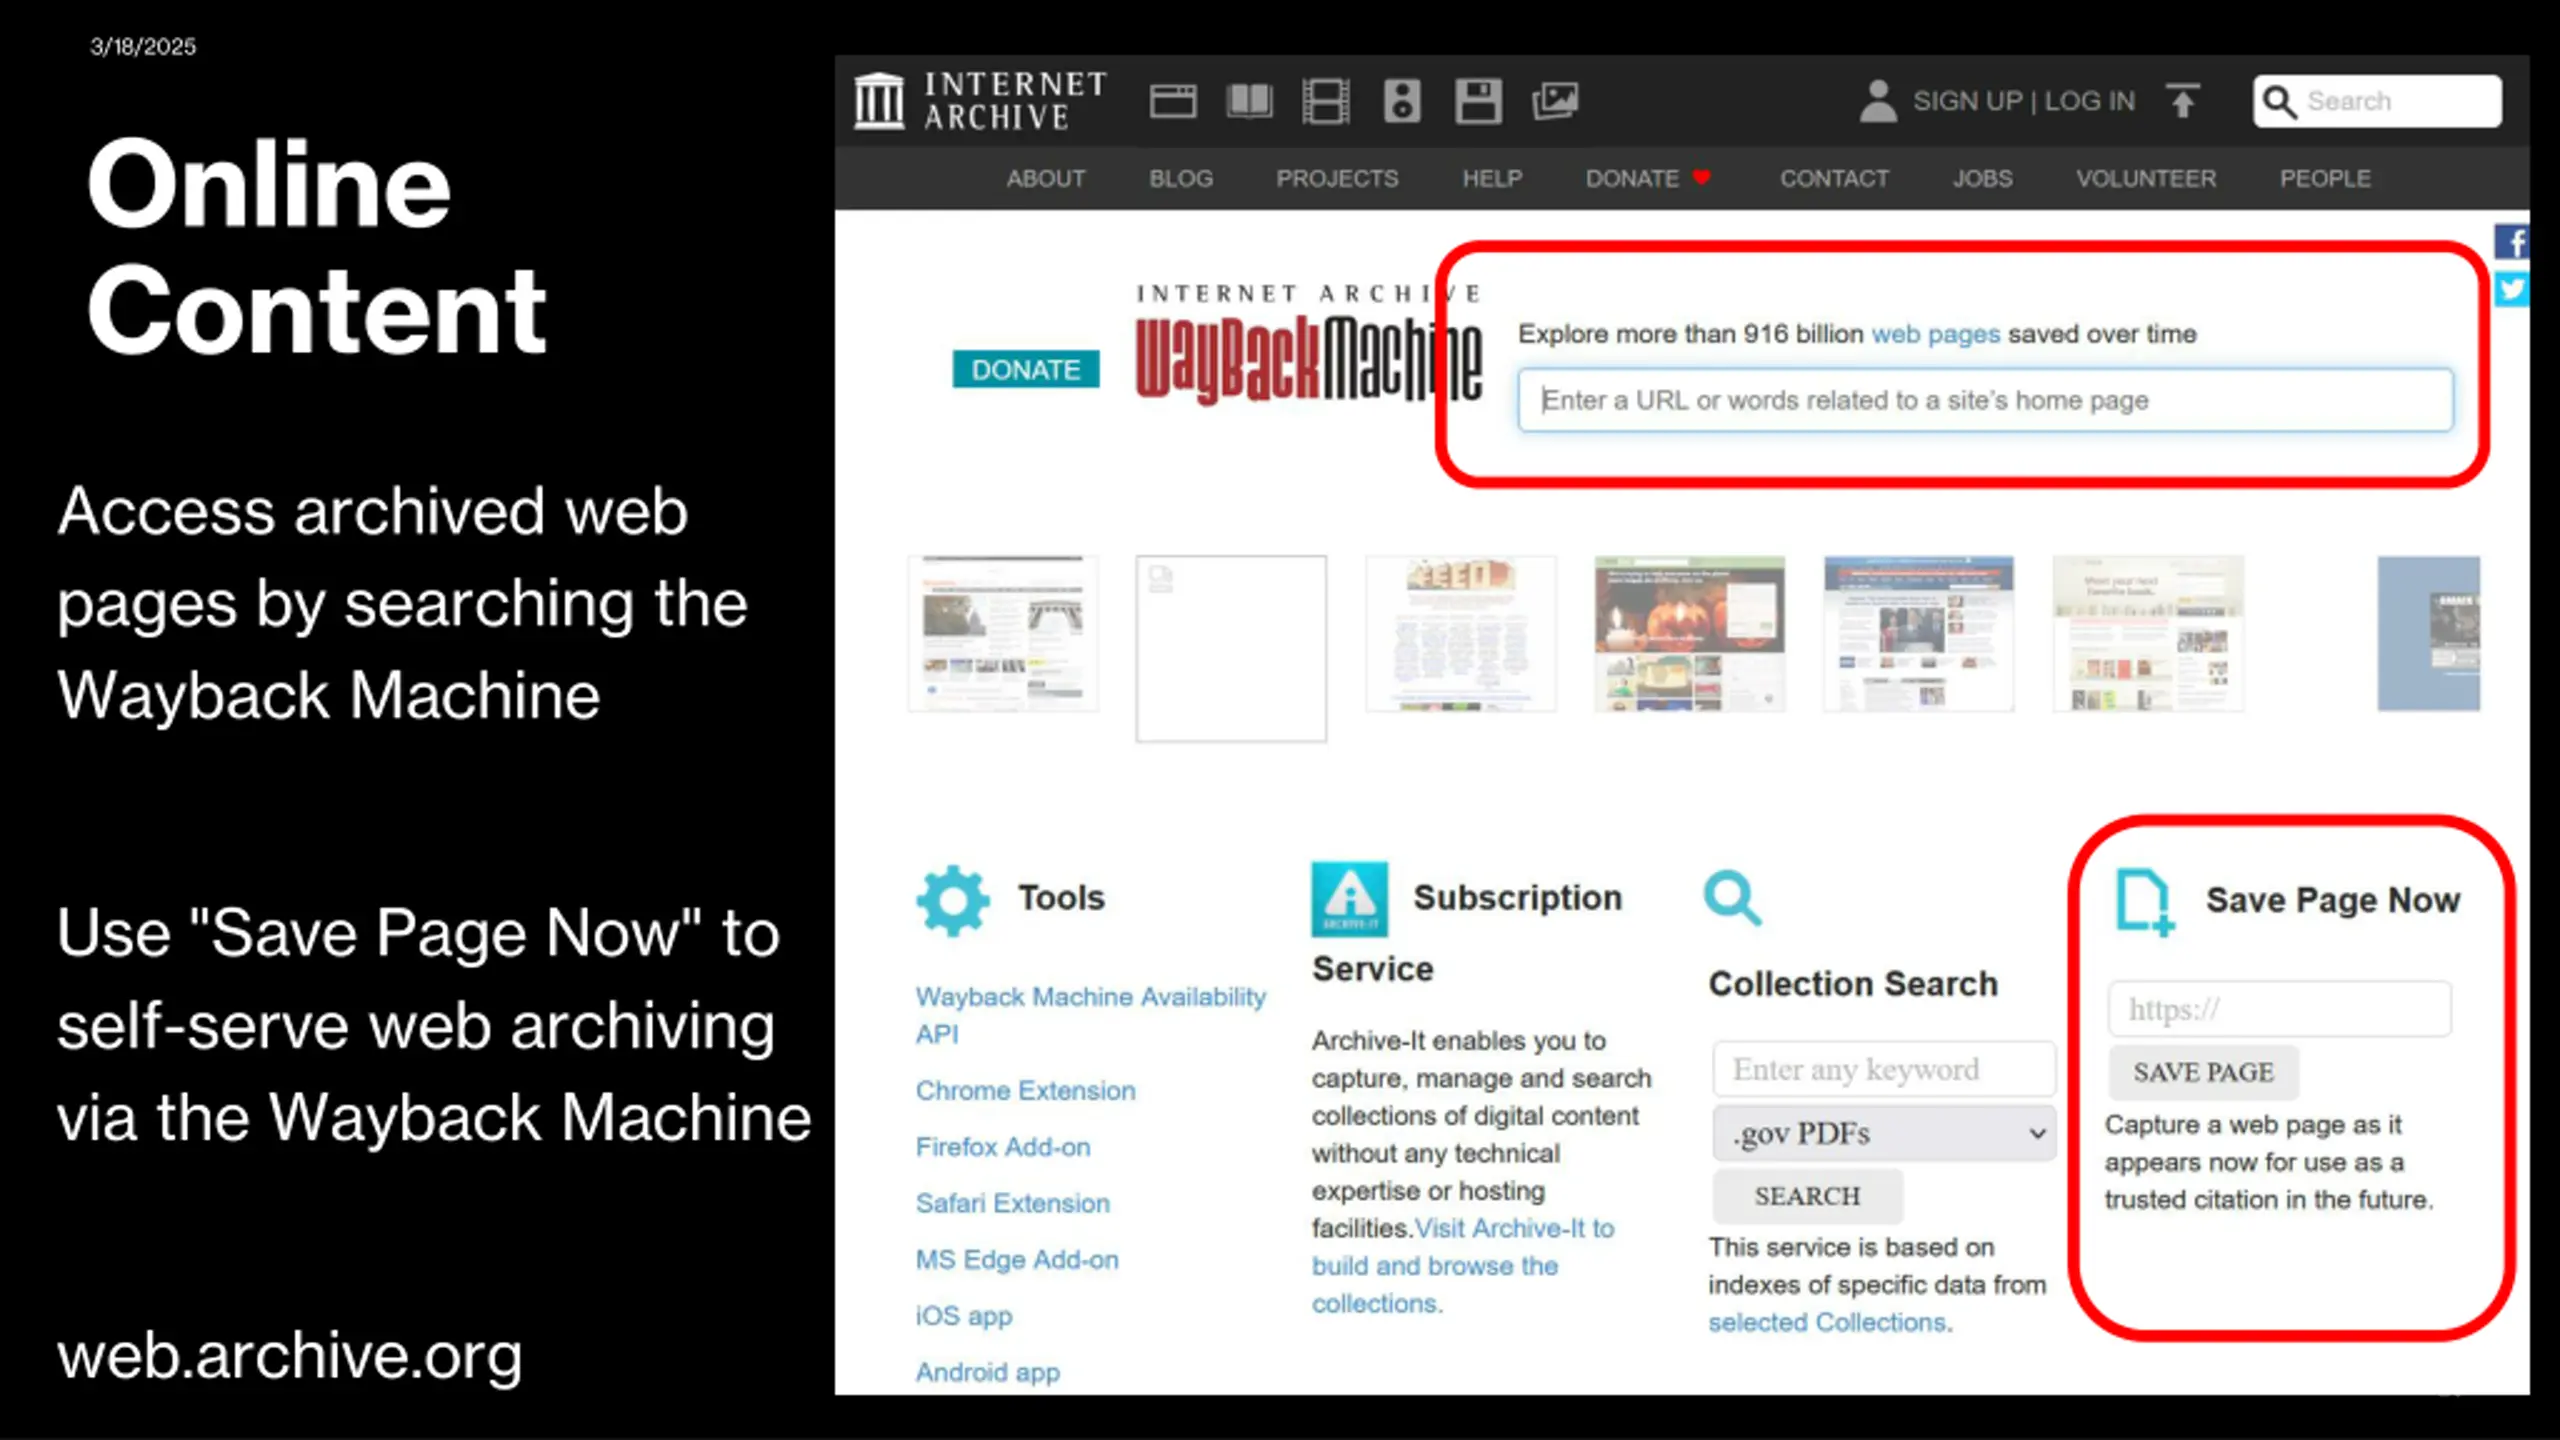Viewport: 2560px width, 1440px height.
Task: Open the Video film strip icon
Action: pos(1326,101)
